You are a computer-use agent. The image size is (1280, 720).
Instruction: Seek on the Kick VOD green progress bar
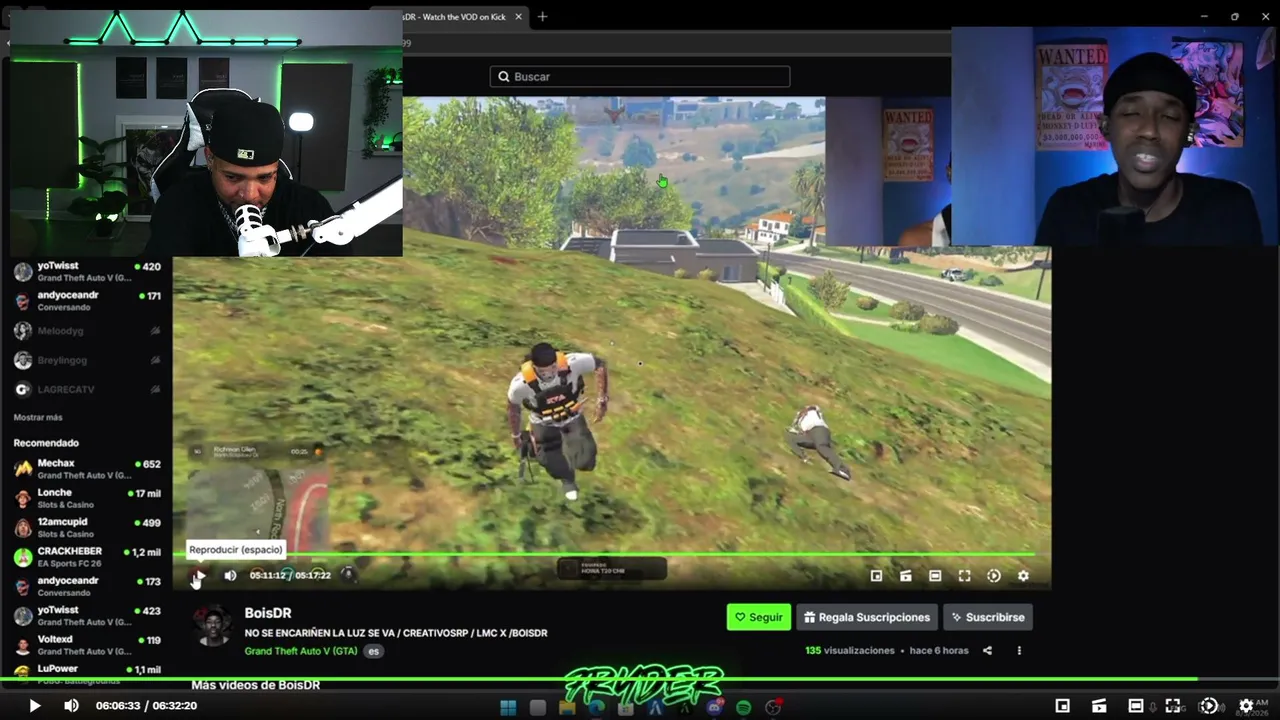point(611,554)
